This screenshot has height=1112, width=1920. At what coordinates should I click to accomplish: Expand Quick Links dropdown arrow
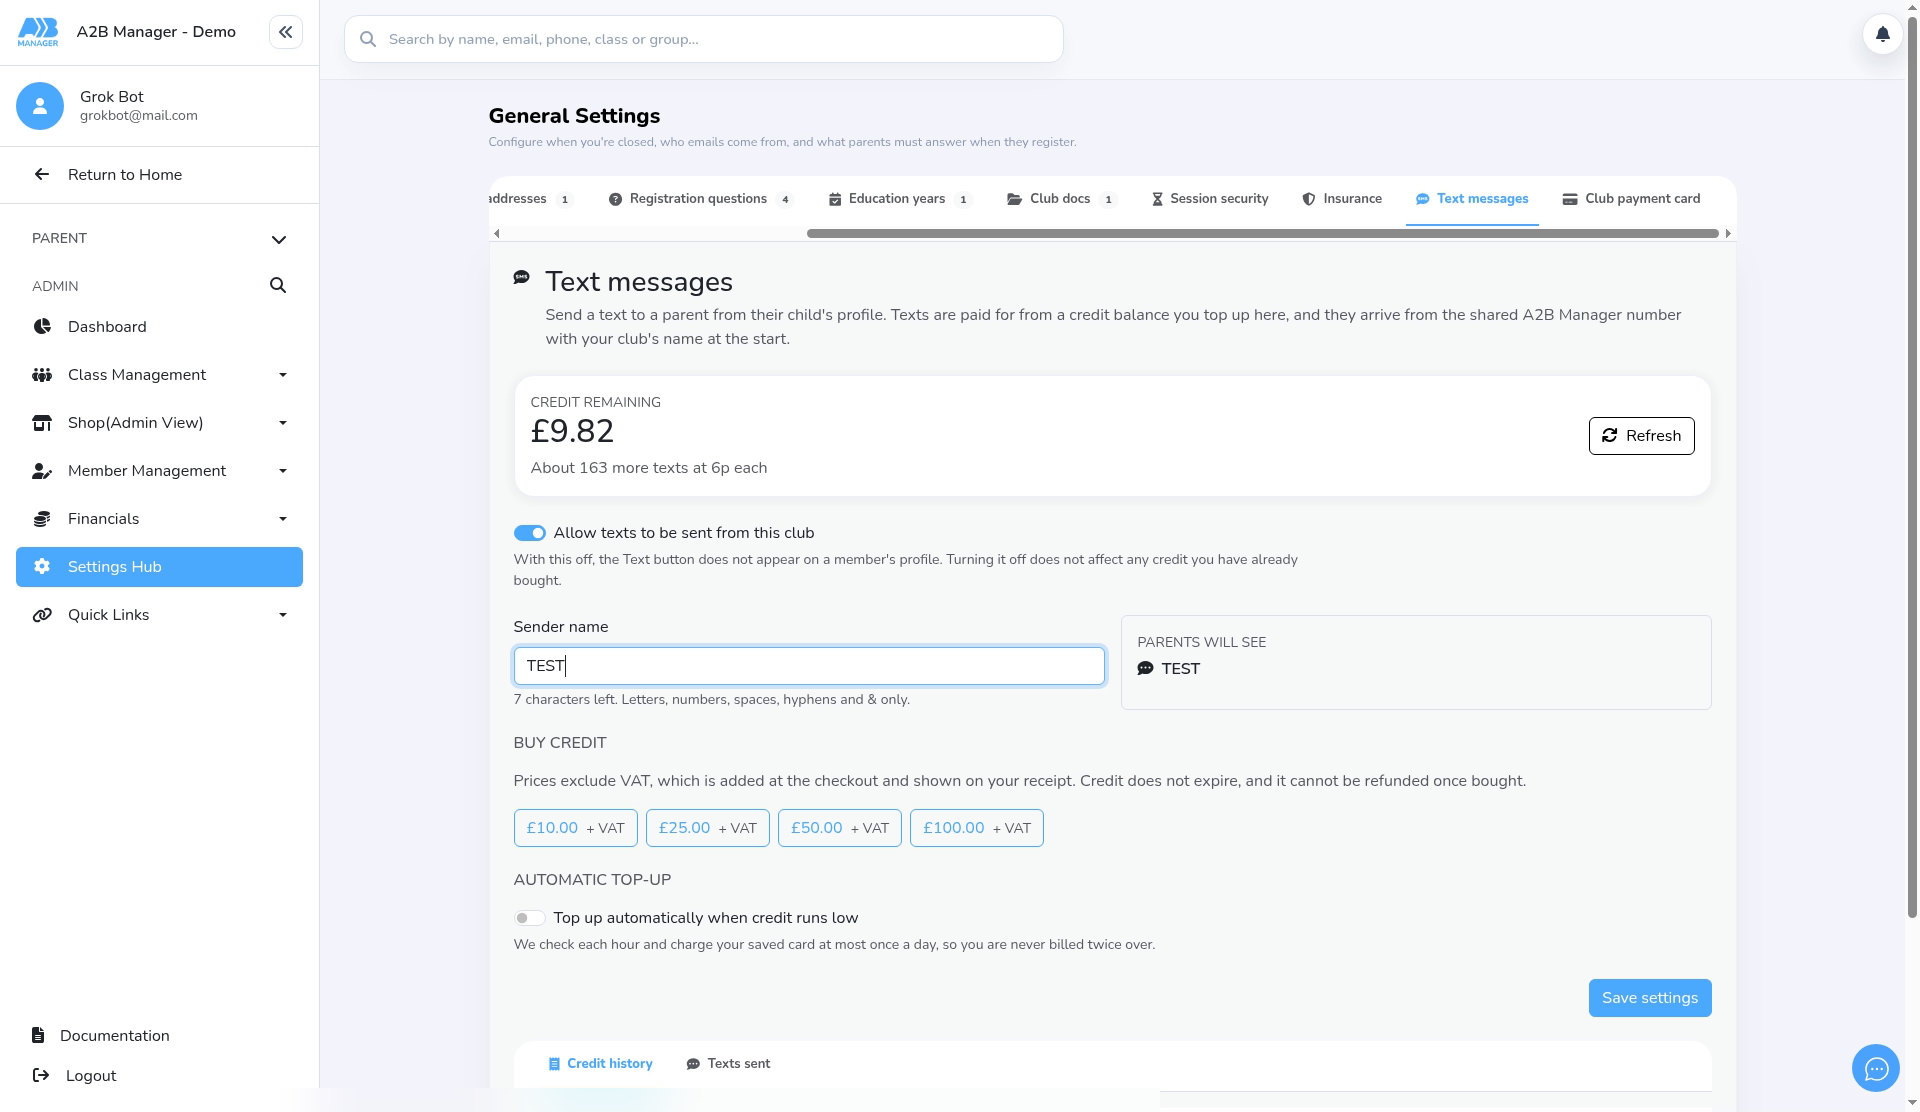283,615
